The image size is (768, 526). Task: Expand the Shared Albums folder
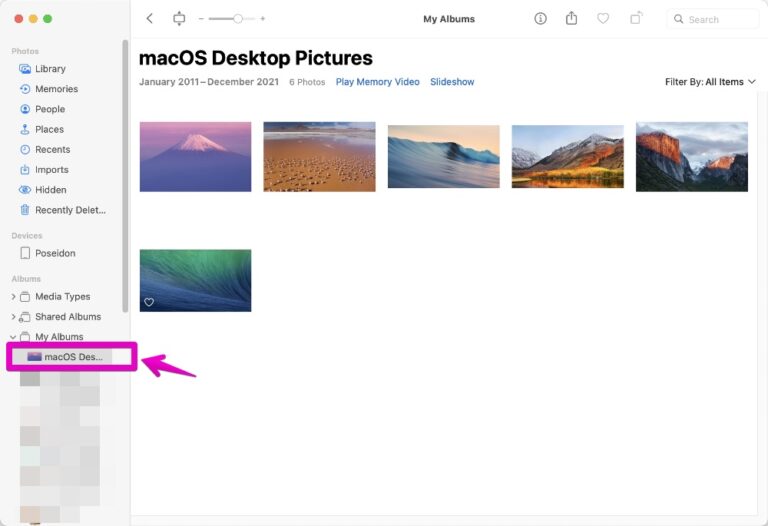click(13, 317)
